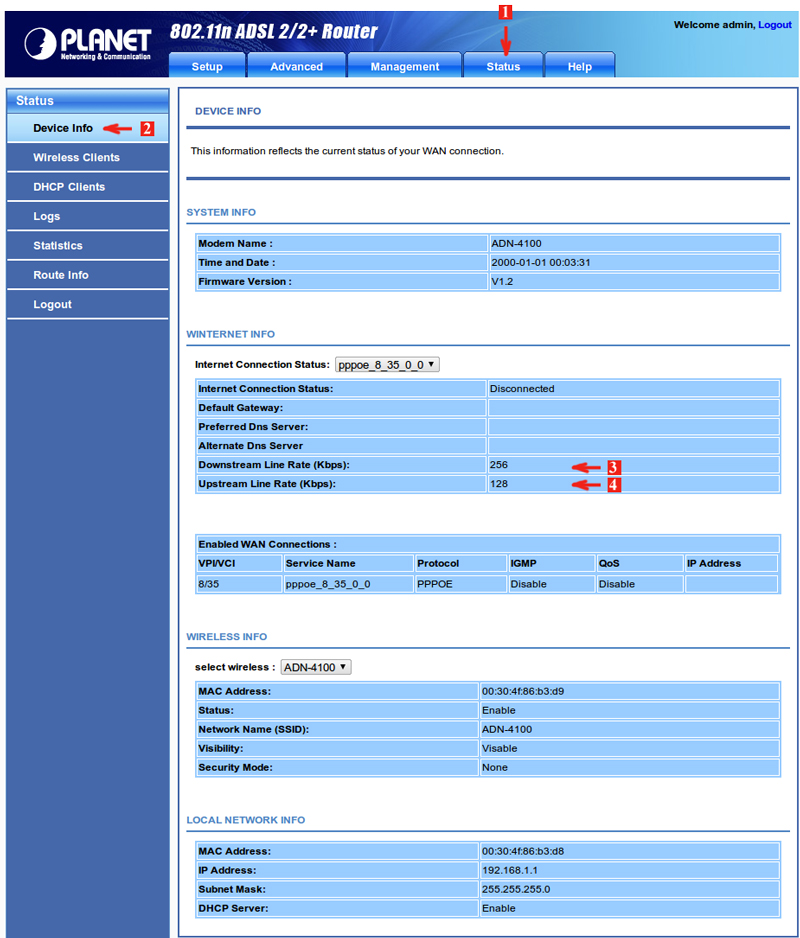Screen dimensions: 800x938
Task: Open the Advanced tab
Action: point(296,66)
